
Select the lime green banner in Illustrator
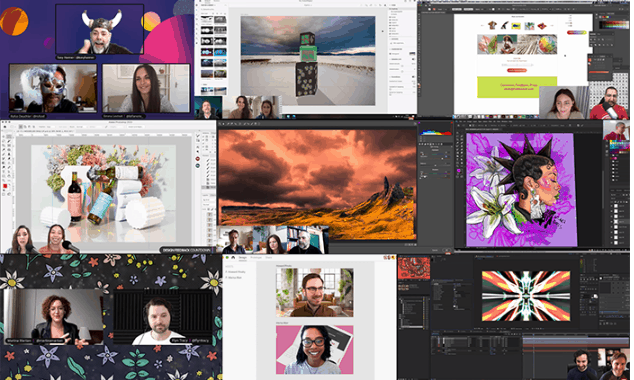[x=517, y=87]
